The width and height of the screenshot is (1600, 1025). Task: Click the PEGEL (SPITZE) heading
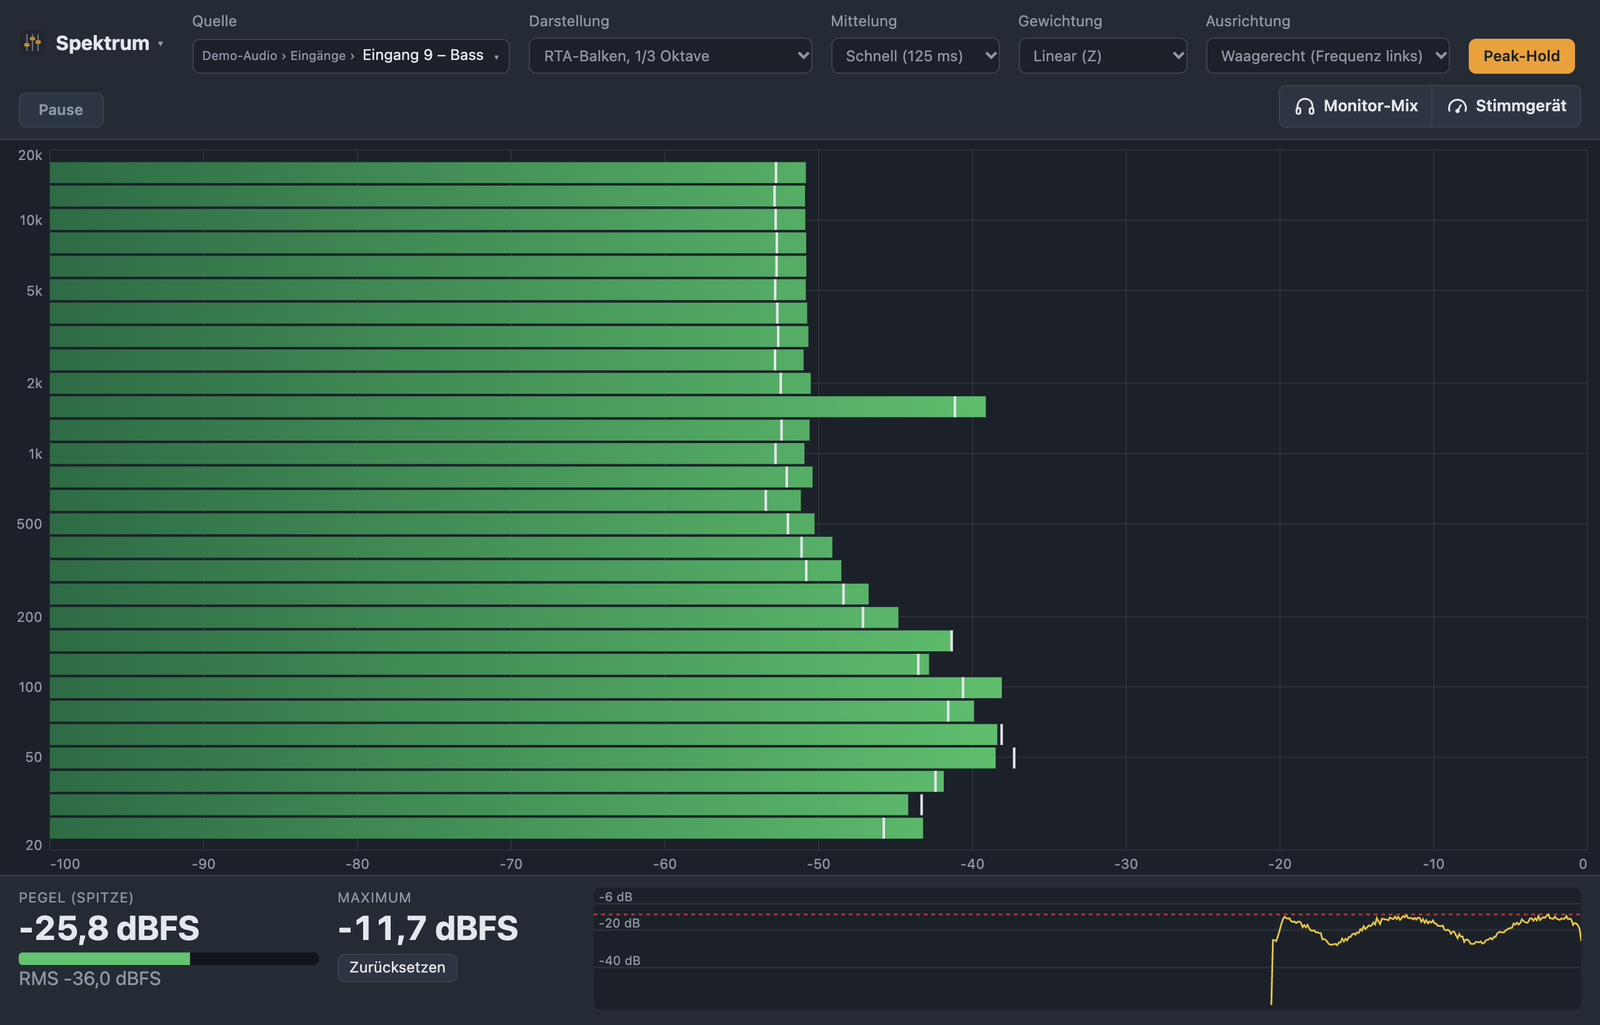pos(76,898)
